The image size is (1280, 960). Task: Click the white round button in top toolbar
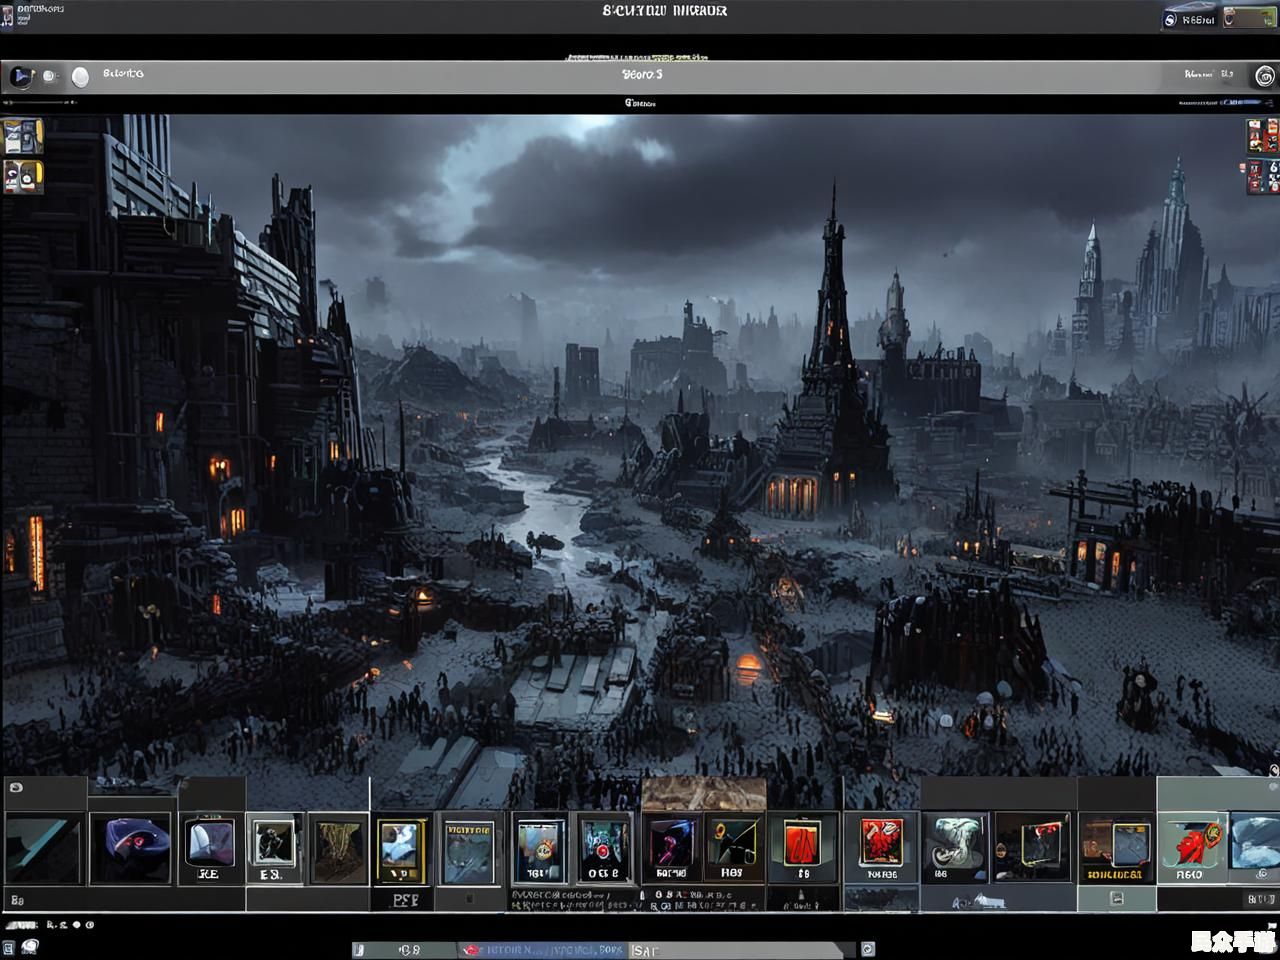(x=80, y=76)
